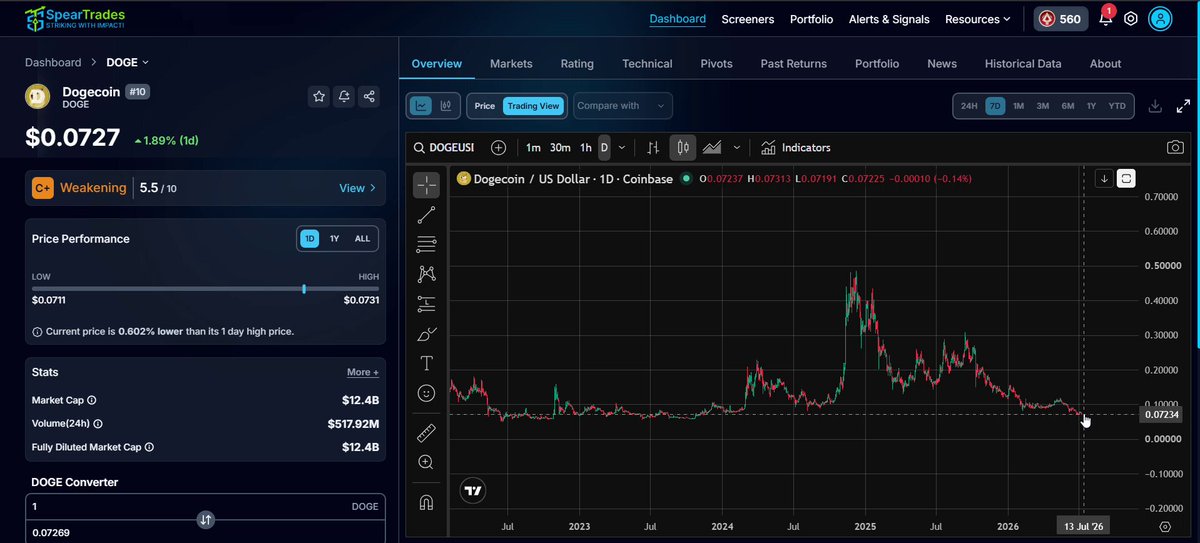The height and width of the screenshot is (543, 1200).
Task: Open the Technical tab
Action: 647,63
